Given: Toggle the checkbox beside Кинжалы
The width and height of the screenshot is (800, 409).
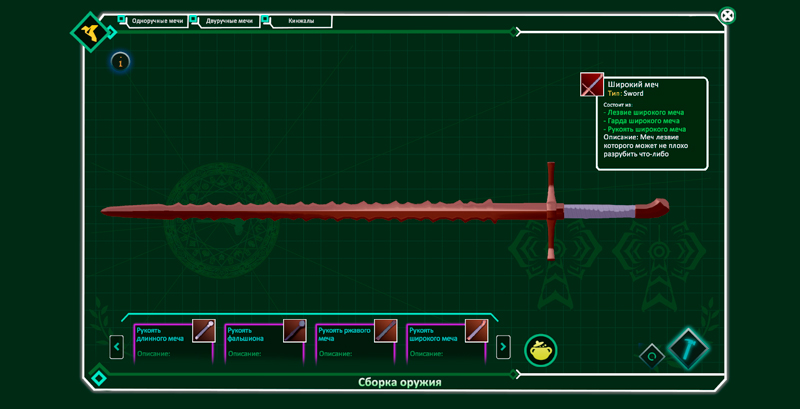Looking at the screenshot, I should pyautogui.click(x=266, y=20).
